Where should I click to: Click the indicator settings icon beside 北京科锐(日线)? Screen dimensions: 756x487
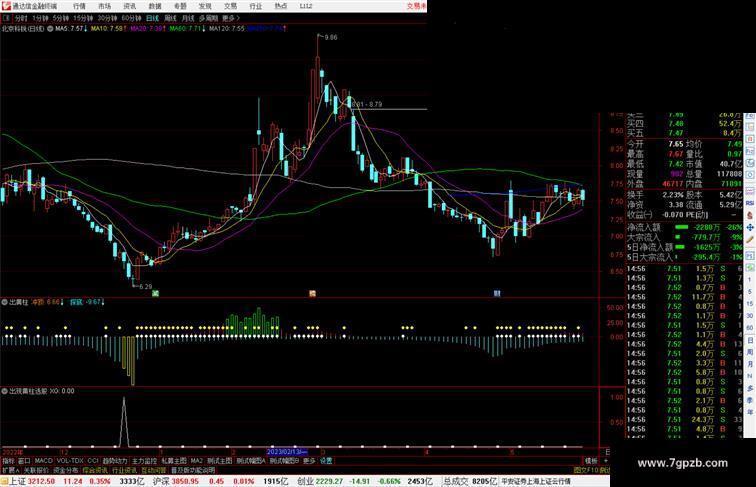click(x=50, y=29)
